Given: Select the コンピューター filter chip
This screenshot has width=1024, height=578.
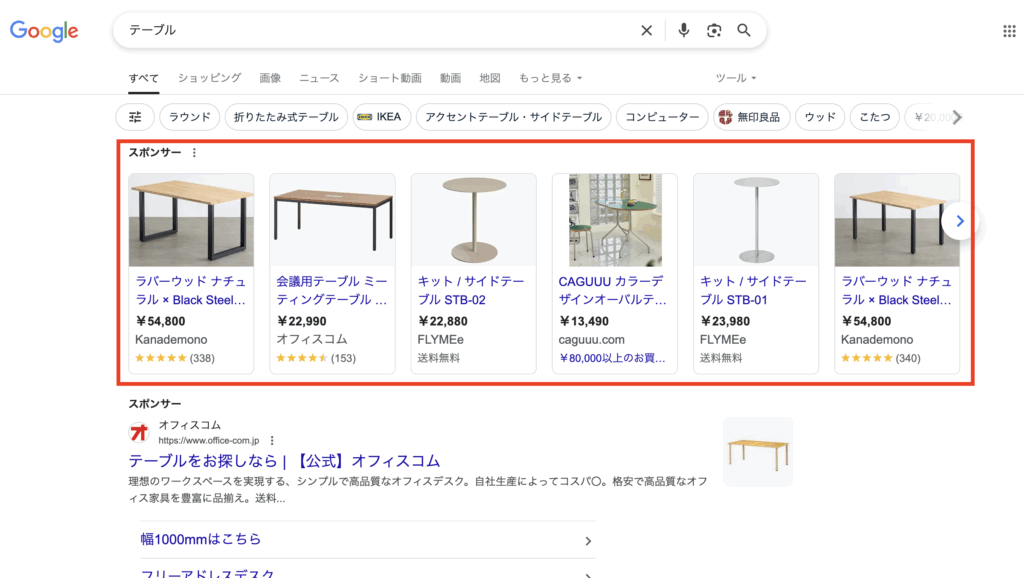Looking at the screenshot, I should [x=662, y=117].
